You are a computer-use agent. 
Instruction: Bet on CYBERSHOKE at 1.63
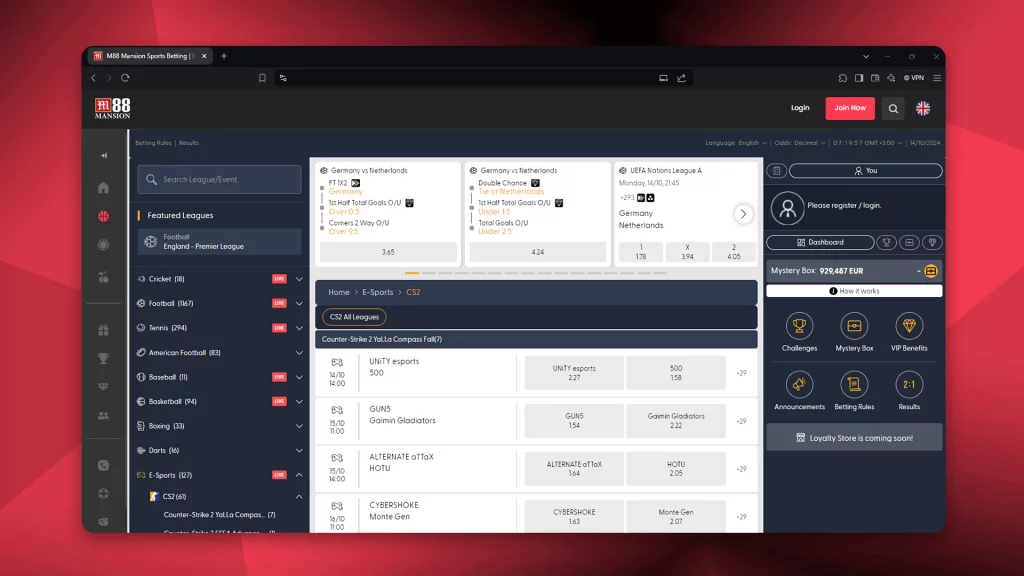tap(574, 517)
